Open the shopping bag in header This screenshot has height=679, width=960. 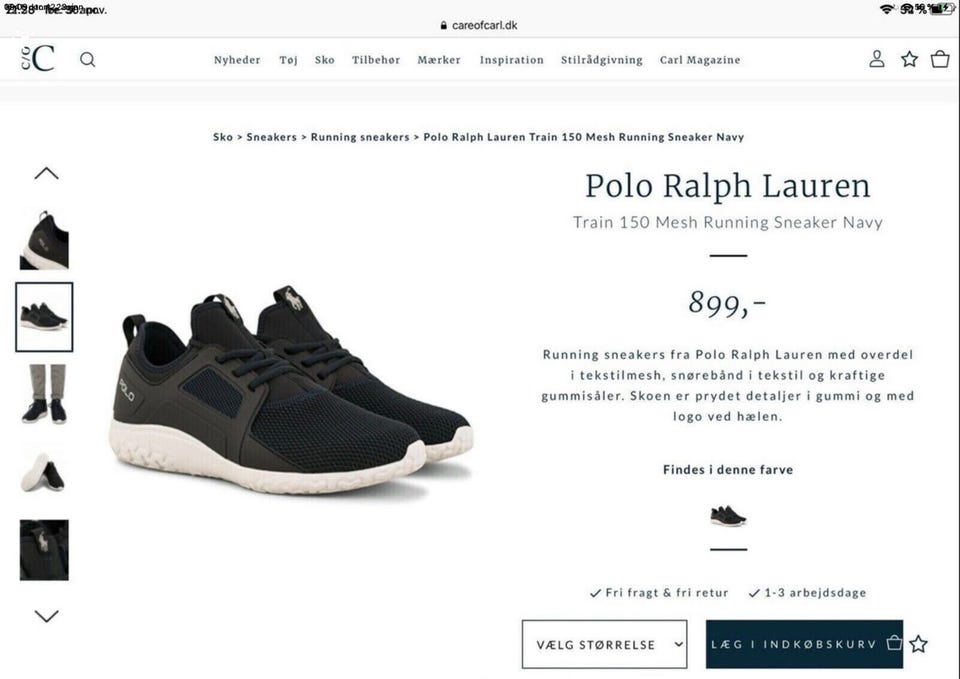coord(940,59)
